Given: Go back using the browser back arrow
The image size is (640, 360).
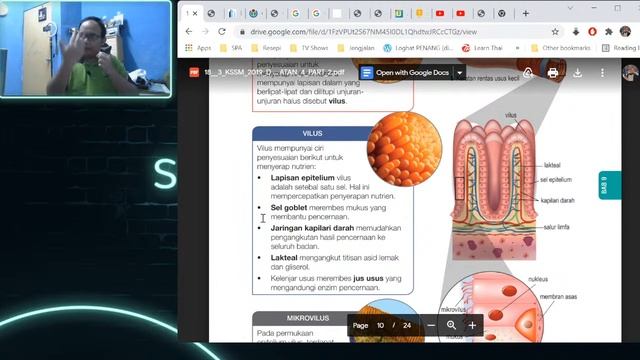Looking at the screenshot, I should click(x=189, y=31).
